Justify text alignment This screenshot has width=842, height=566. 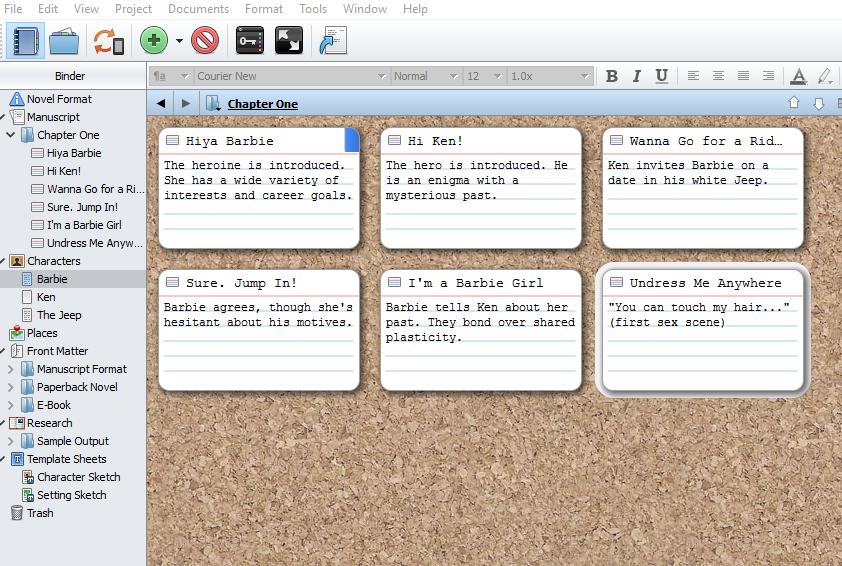[x=743, y=76]
